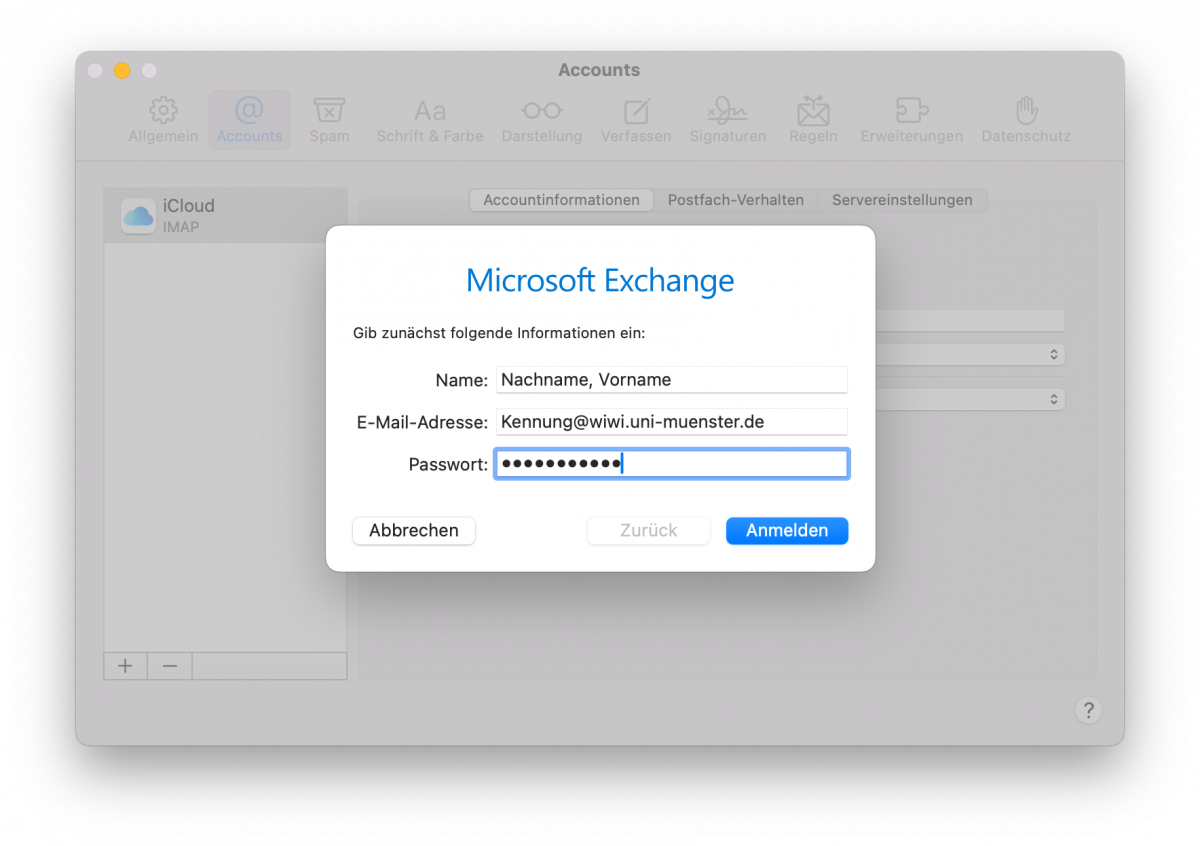Open help with the question mark button

1088,710
